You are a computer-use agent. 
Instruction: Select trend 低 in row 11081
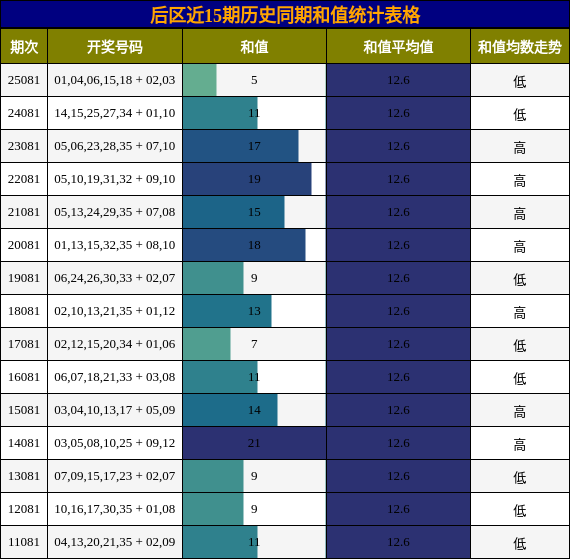pos(519,543)
